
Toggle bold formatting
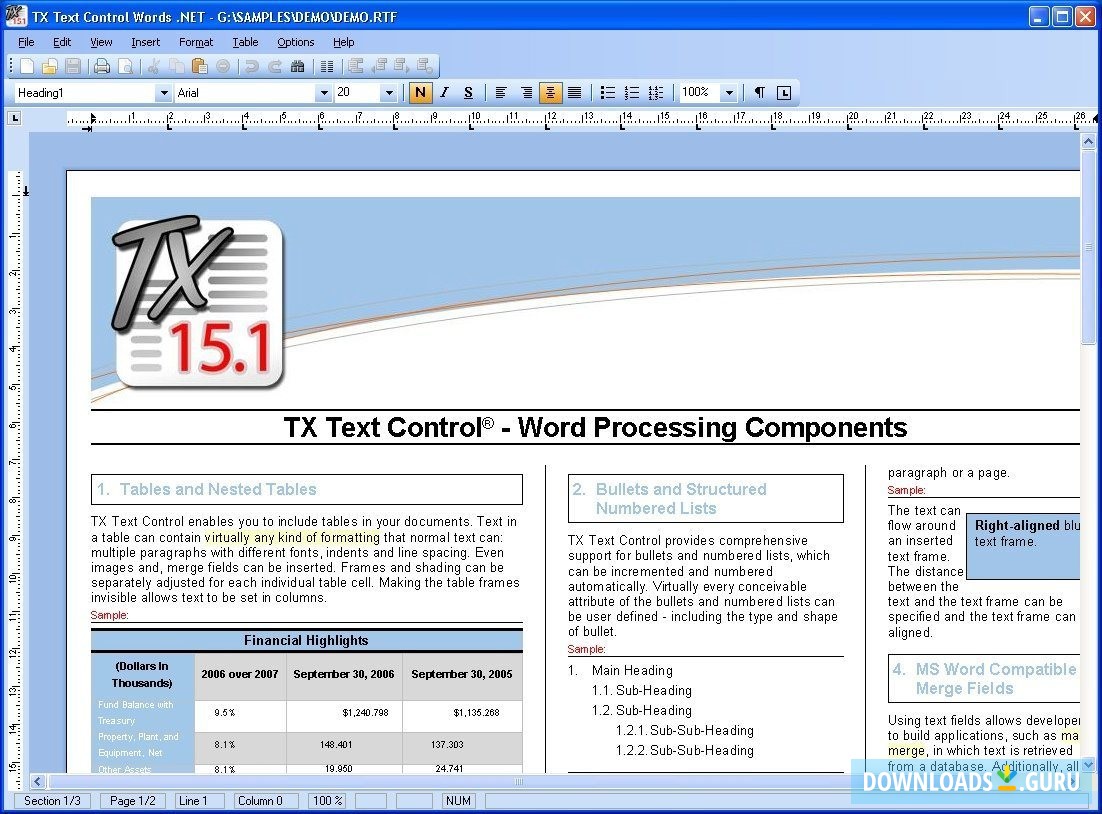click(420, 92)
